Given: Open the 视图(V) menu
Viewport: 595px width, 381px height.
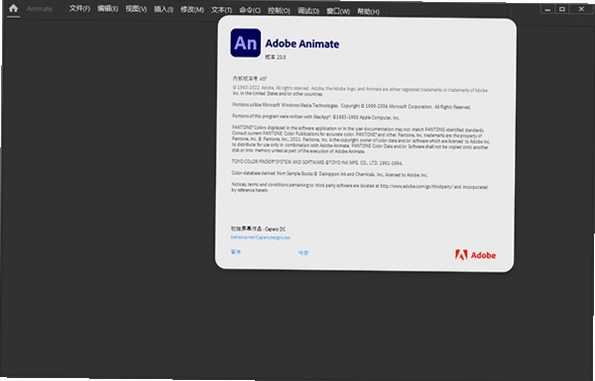Looking at the screenshot, I should click(x=136, y=9).
